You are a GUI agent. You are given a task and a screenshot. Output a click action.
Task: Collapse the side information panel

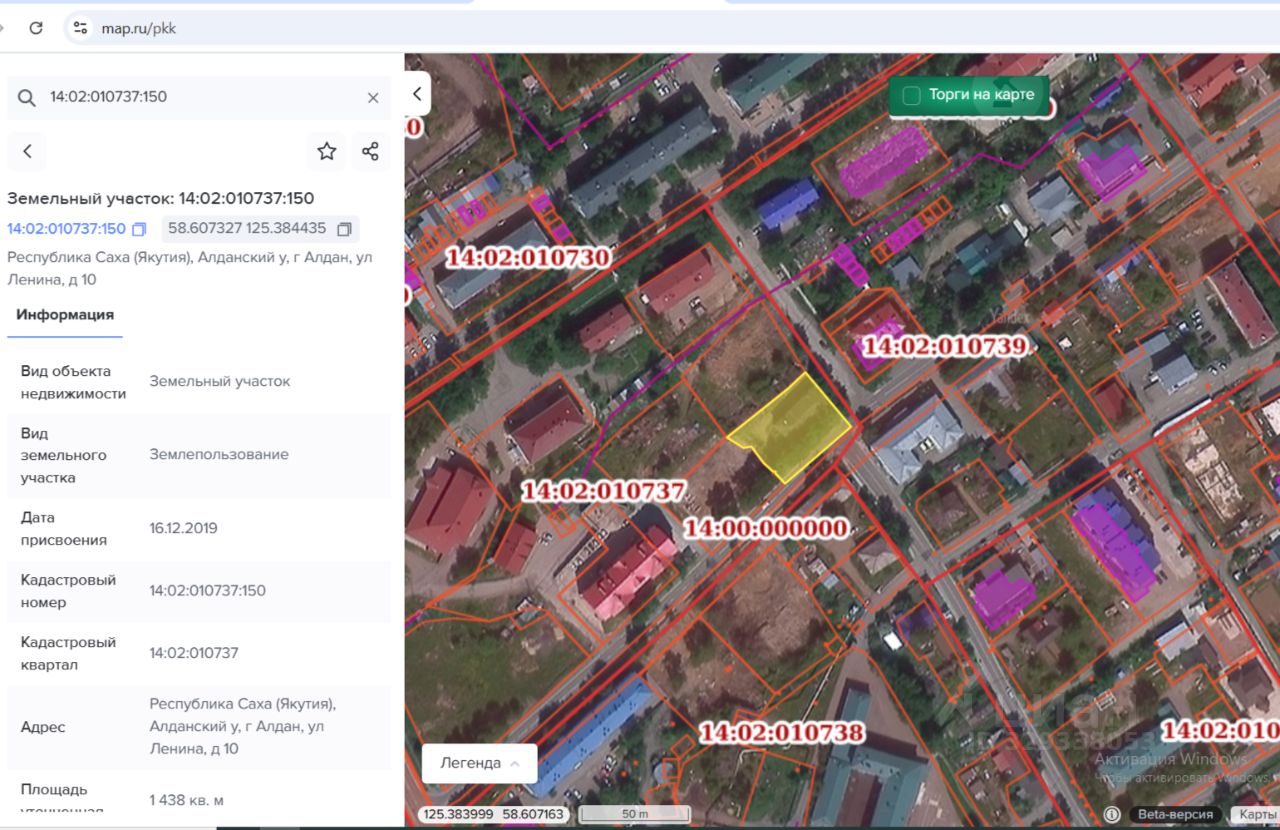pyautogui.click(x=417, y=94)
